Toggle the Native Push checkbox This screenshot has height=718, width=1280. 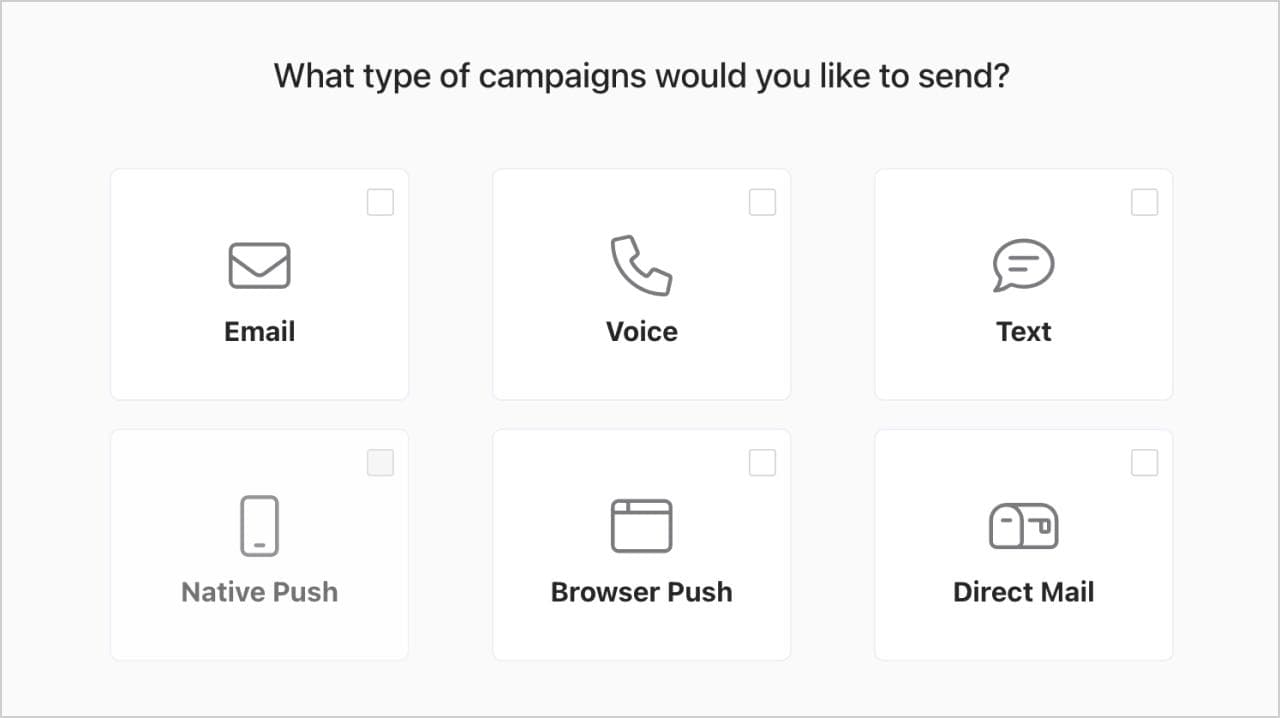[380, 463]
